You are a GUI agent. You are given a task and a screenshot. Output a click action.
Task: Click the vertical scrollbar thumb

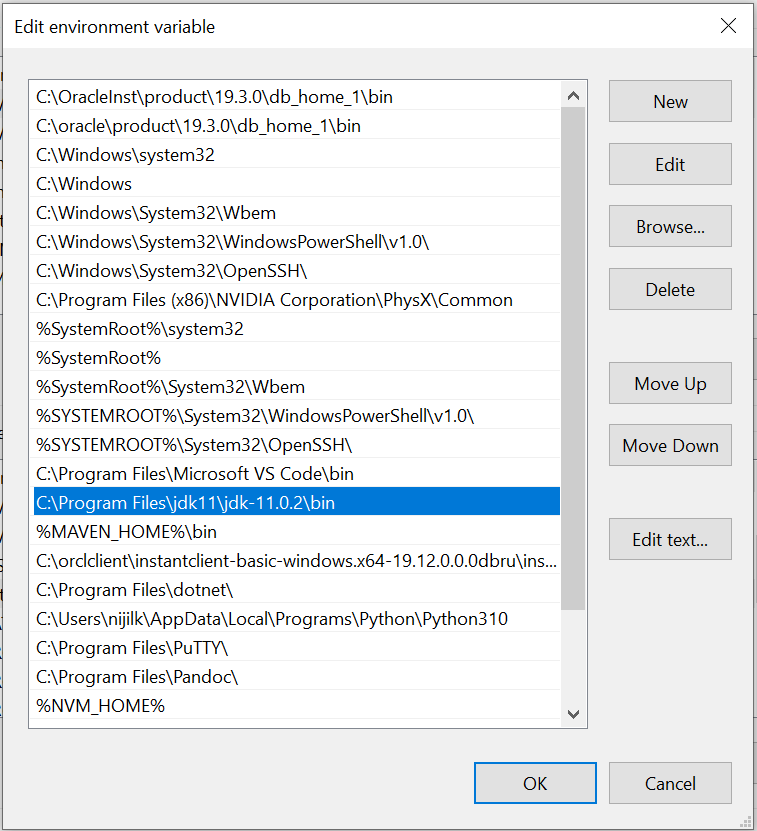[573, 360]
